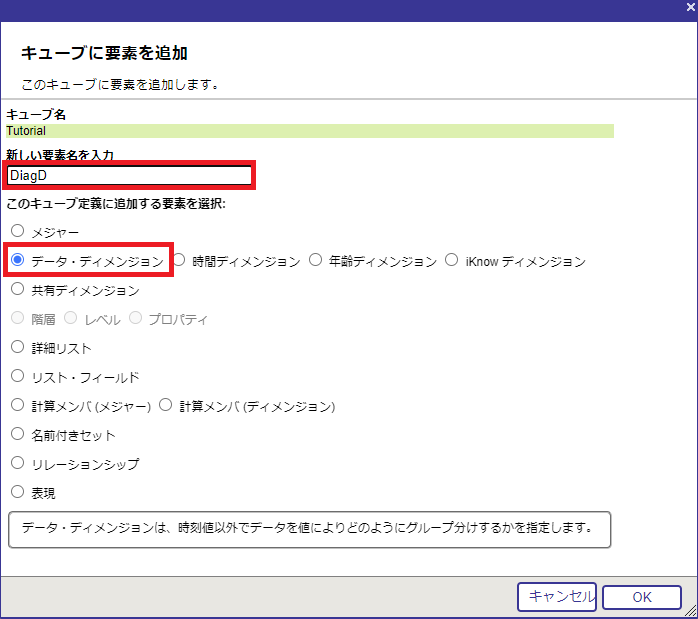698x619 pixels.
Task: Click the Tutorial cube name field
Action: pyautogui.click(x=309, y=130)
